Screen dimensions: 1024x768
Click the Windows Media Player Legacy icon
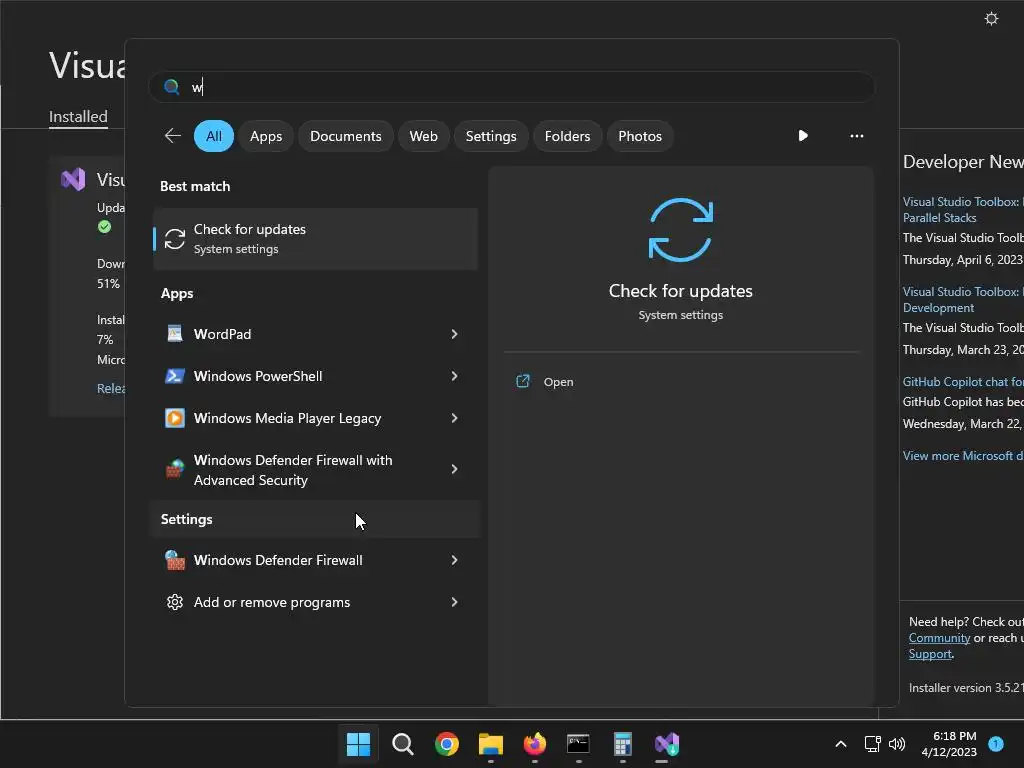pyautogui.click(x=174, y=418)
